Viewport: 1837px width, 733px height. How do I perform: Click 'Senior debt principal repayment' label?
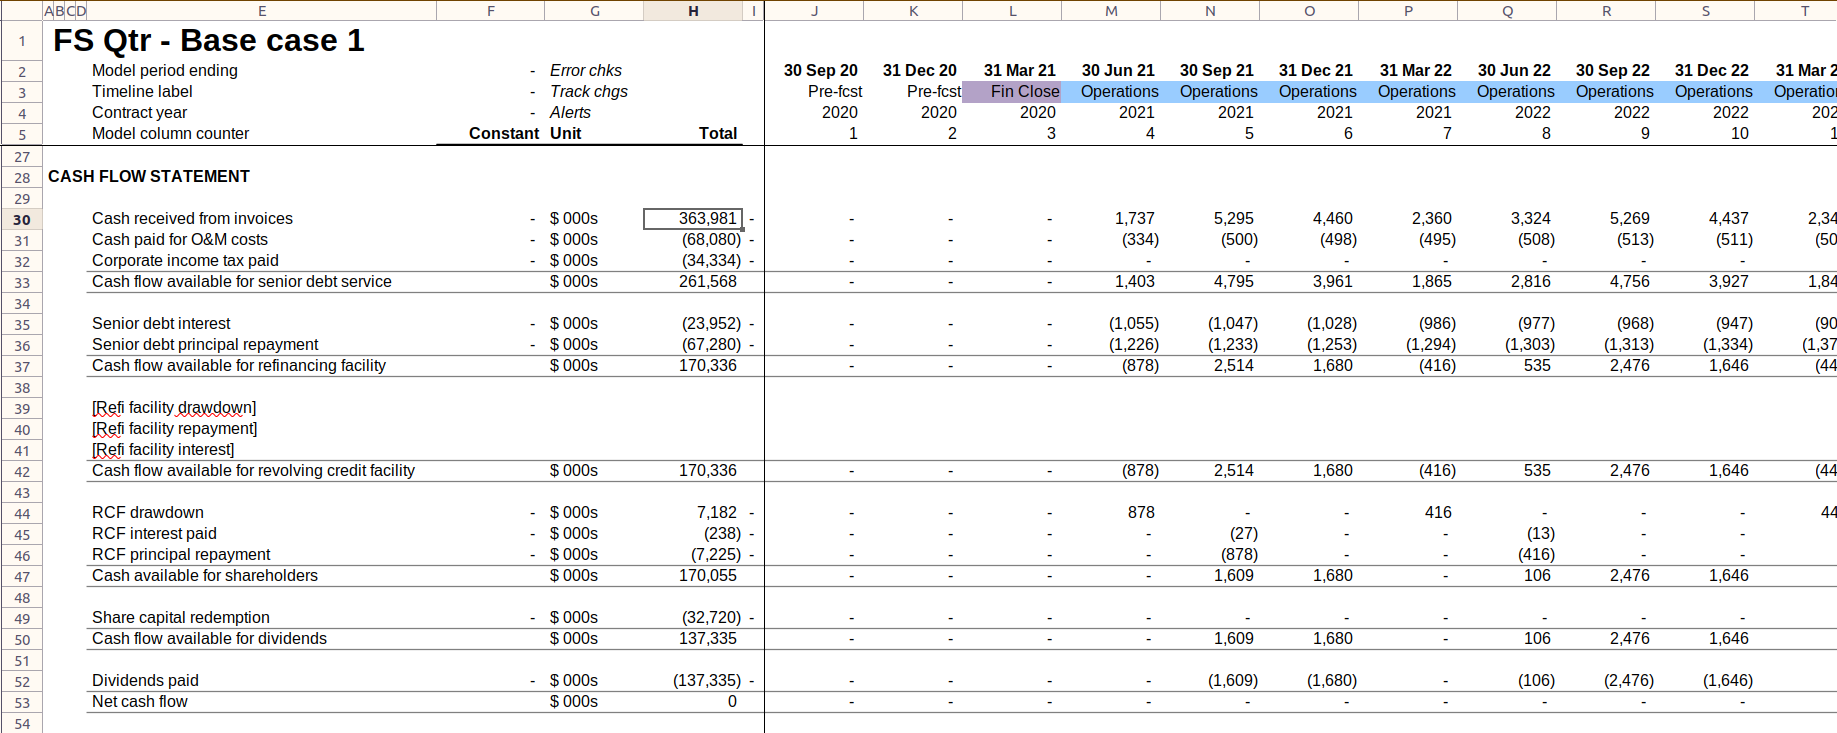click(x=205, y=345)
